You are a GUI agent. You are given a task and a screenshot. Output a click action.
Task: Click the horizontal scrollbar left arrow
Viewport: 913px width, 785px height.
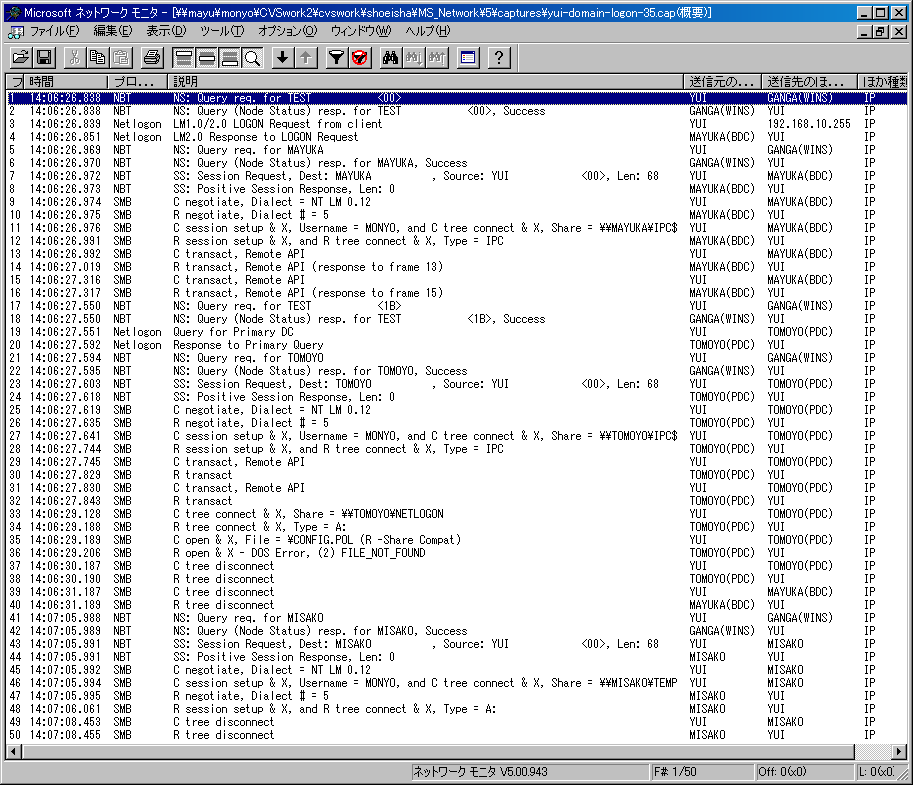pyautogui.click(x=13, y=752)
